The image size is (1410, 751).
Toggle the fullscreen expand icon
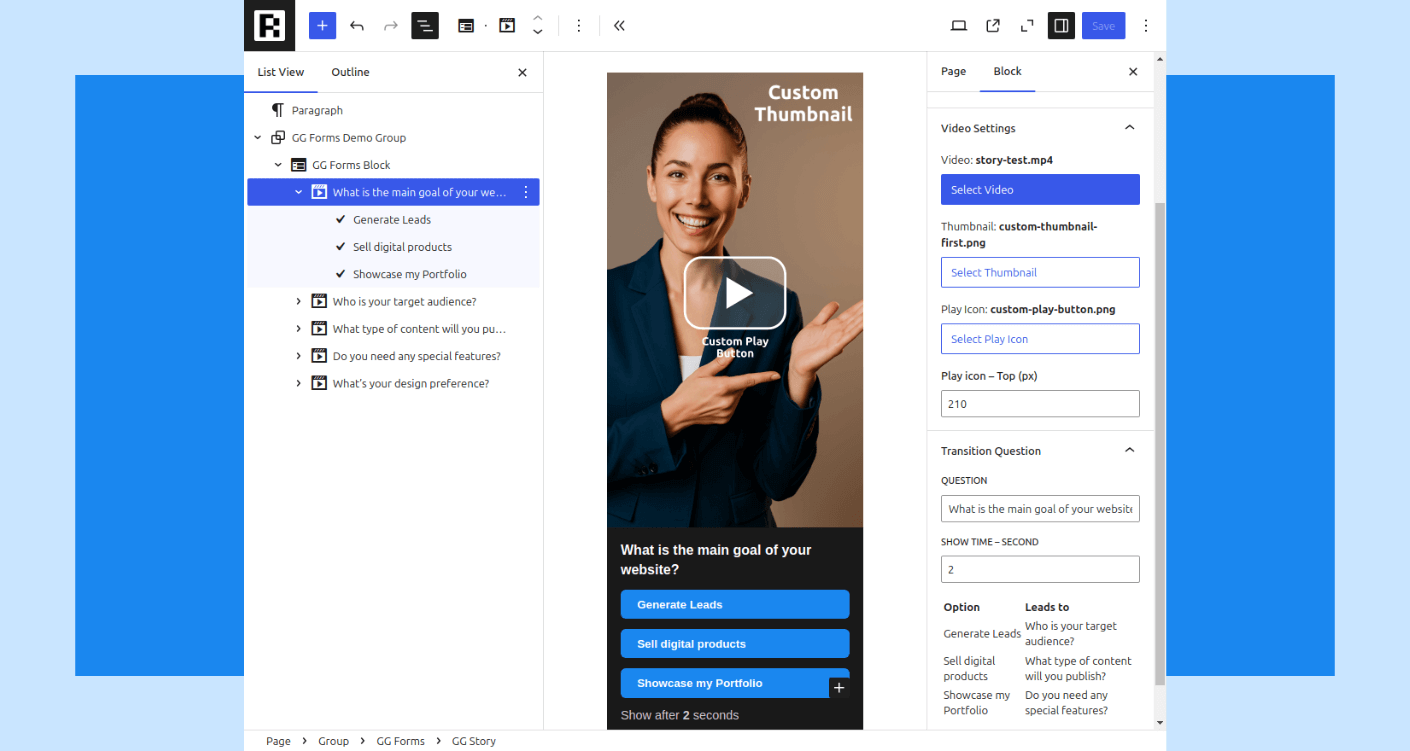(x=1027, y=26)
